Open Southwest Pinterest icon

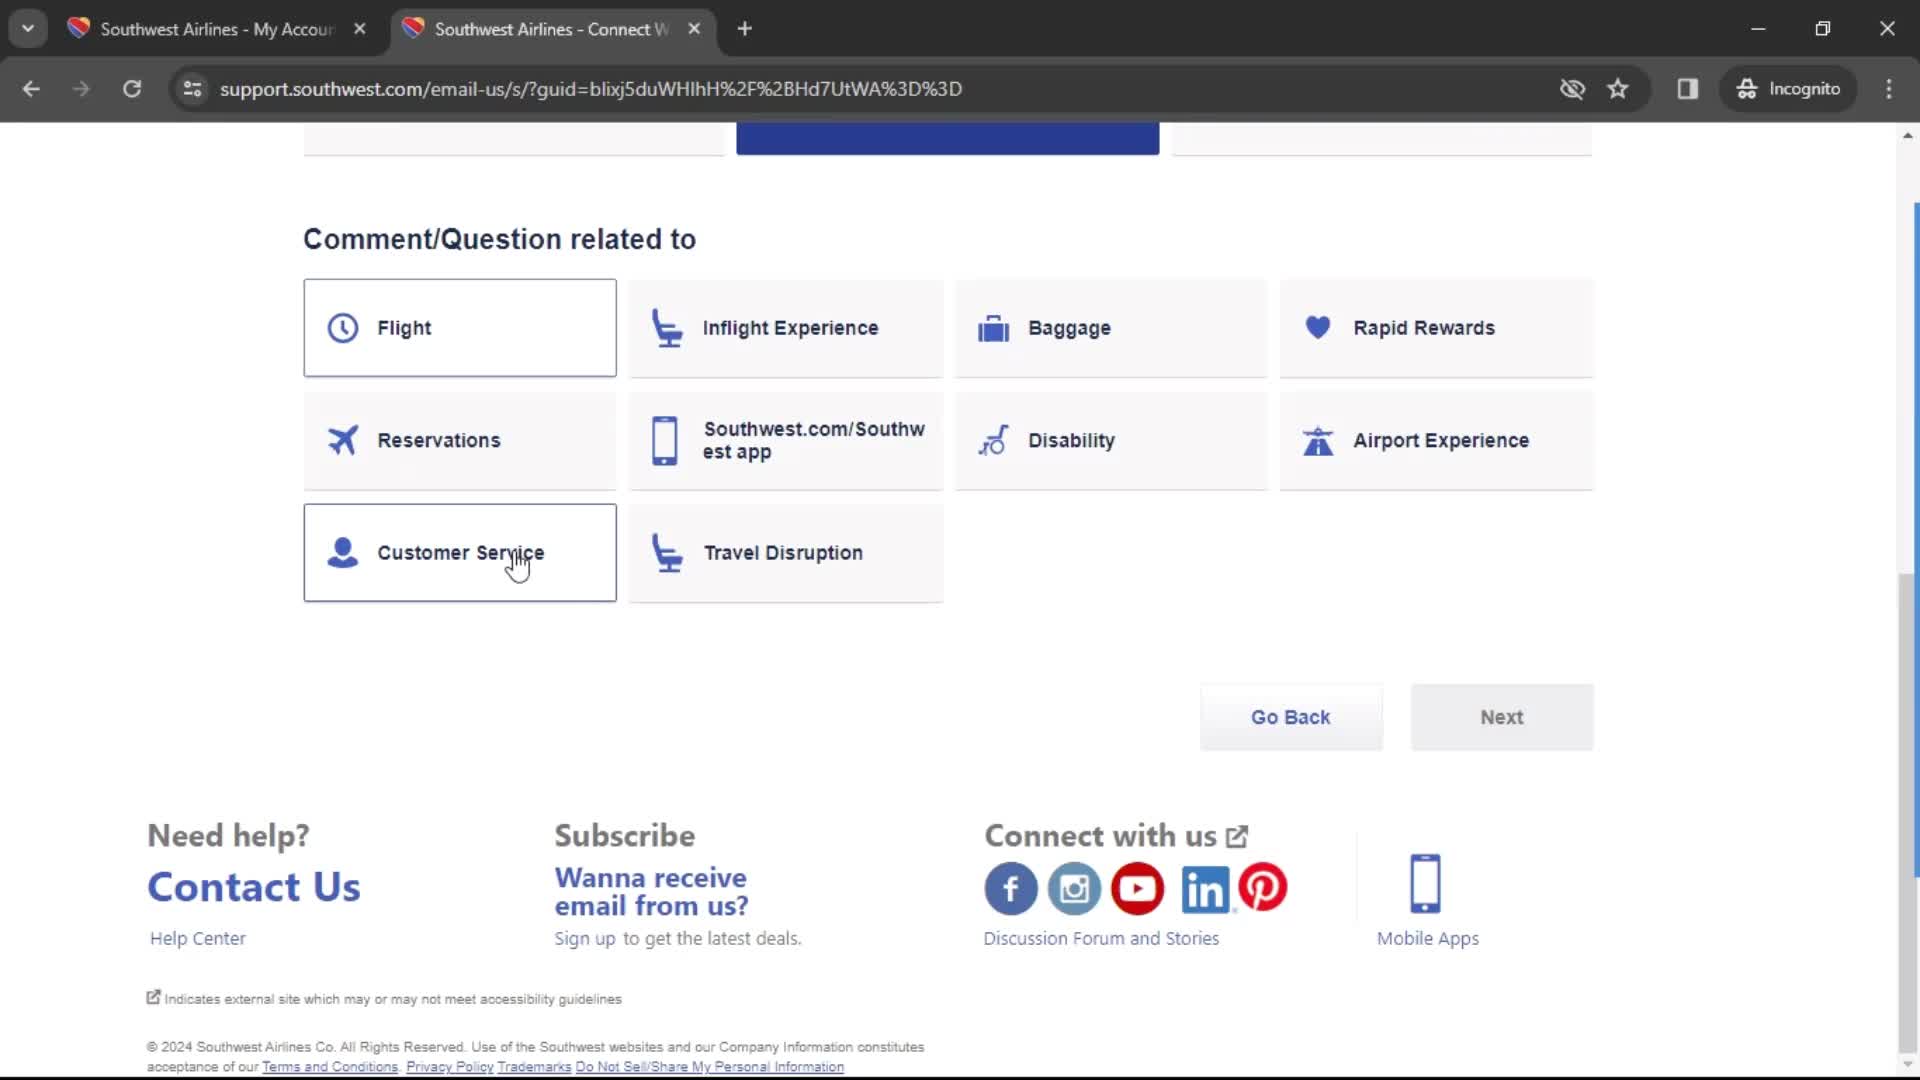[1263, 887]
